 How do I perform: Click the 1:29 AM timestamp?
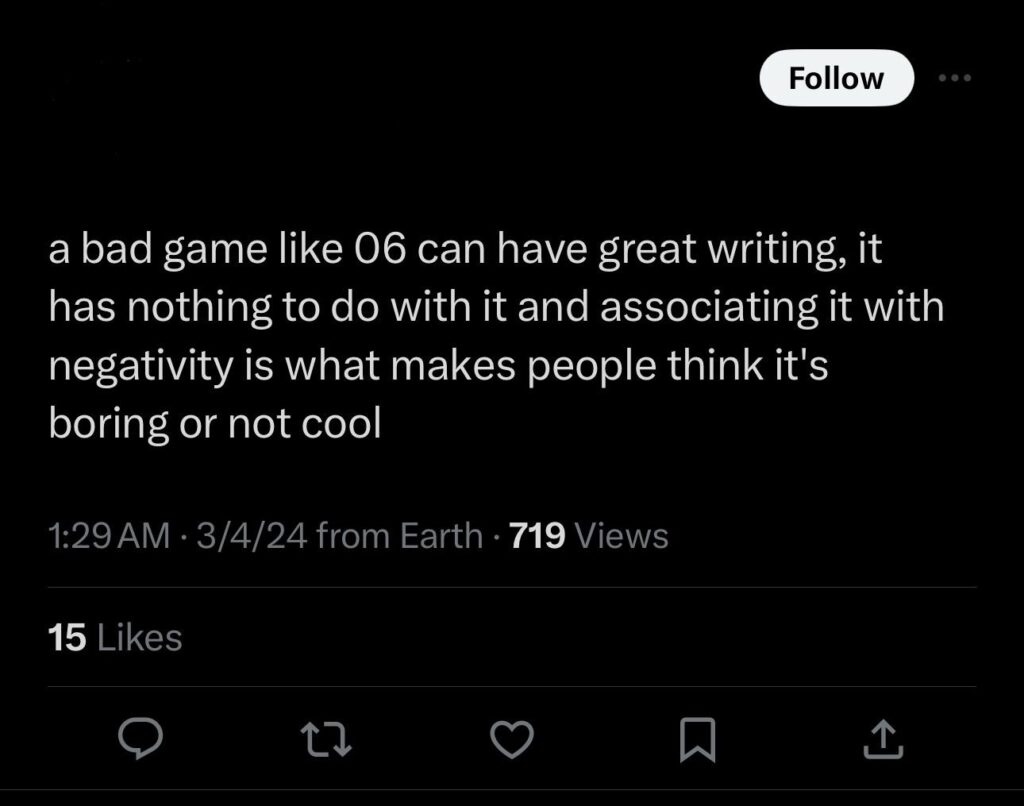pos(109,537)
